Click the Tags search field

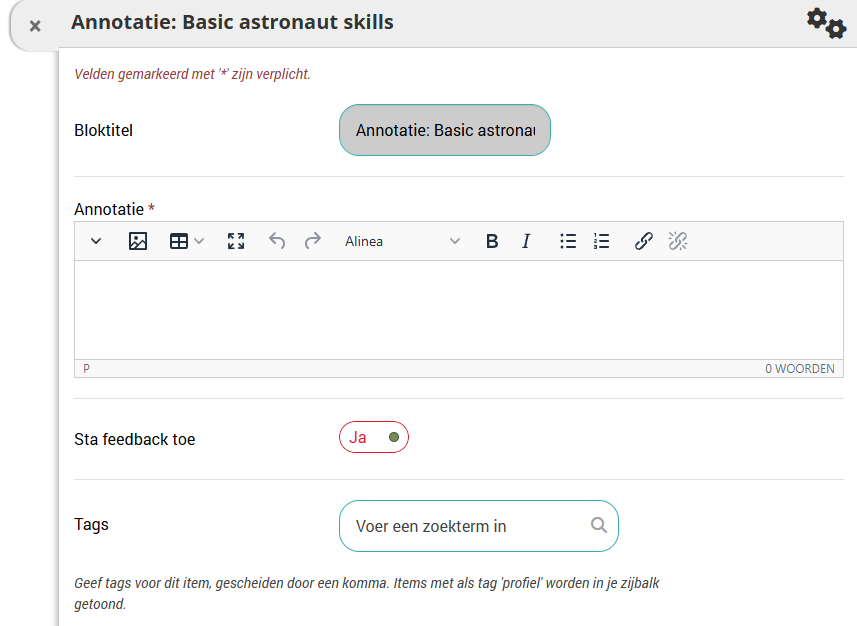point(470,526)
